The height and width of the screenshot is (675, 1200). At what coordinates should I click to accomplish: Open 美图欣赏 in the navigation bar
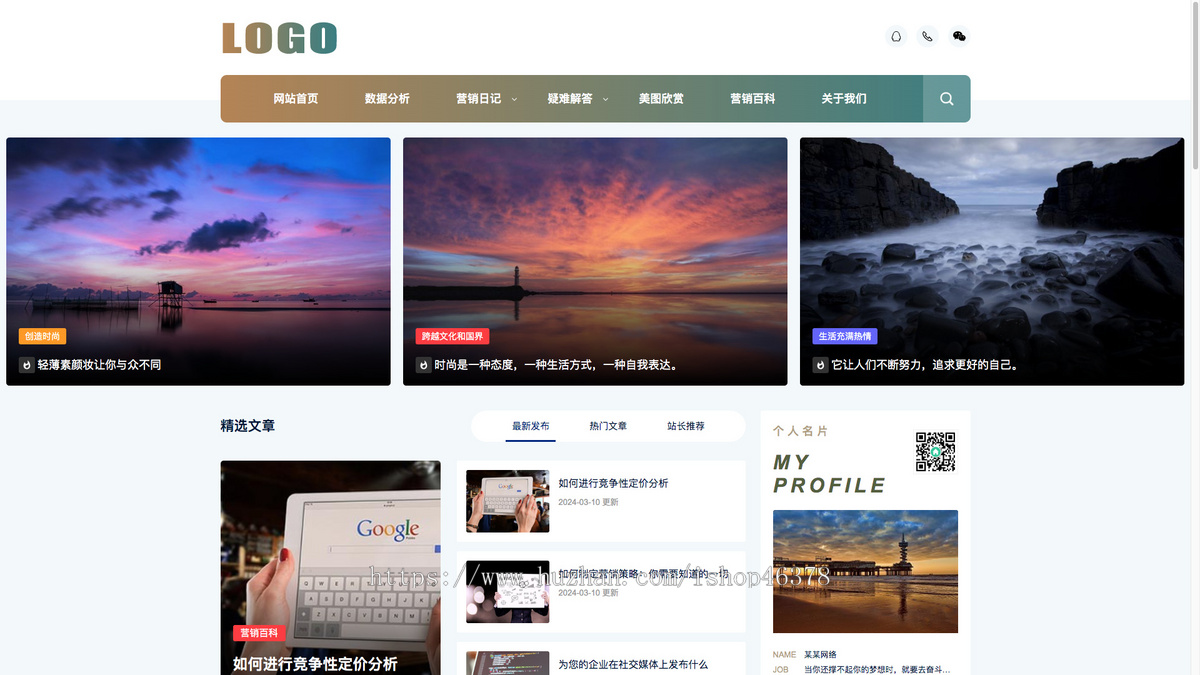(661, 99)
